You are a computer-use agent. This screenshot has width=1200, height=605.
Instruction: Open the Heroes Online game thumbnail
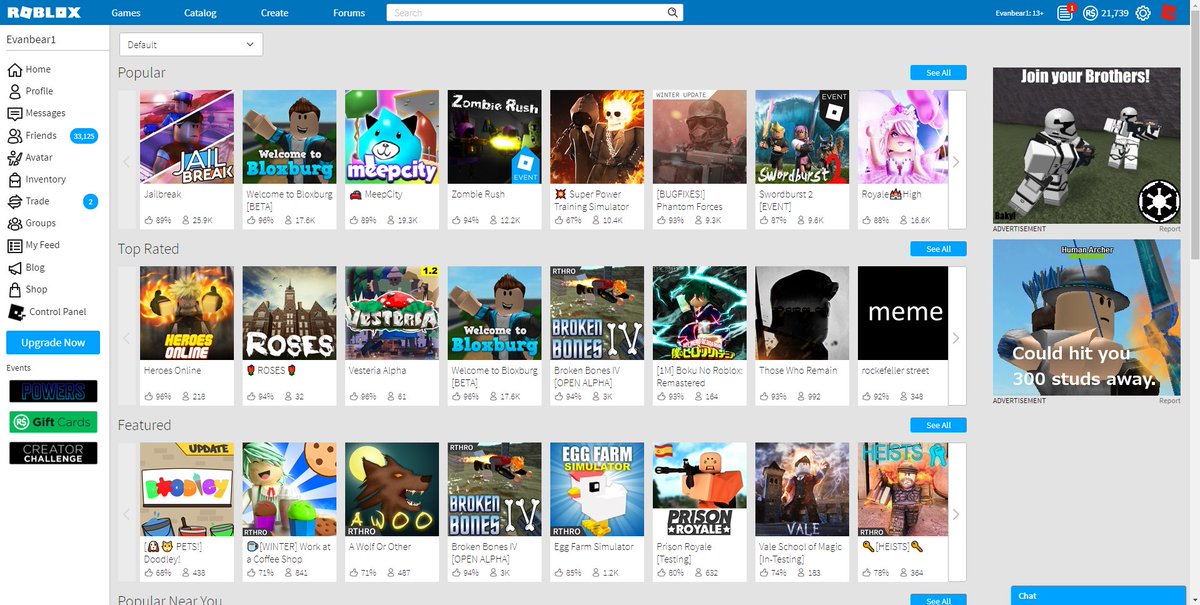[x=187, y=313]
